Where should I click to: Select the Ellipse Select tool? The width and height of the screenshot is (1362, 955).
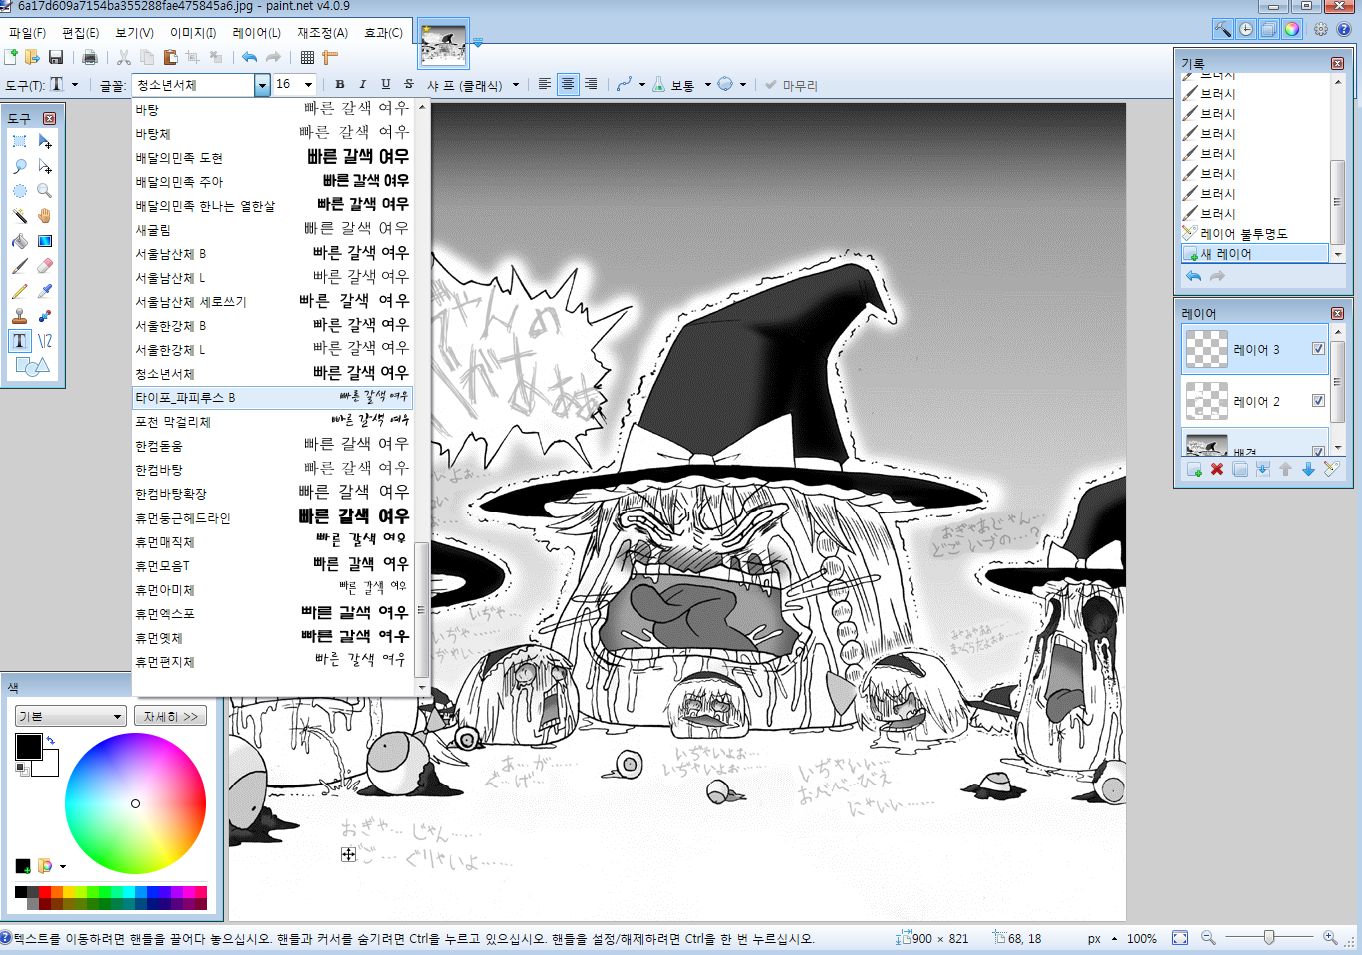[x=20, y=191]
